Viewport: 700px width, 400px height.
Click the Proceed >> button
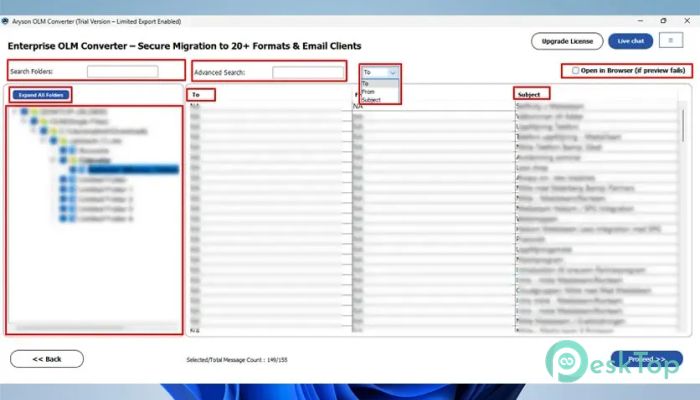646,359
